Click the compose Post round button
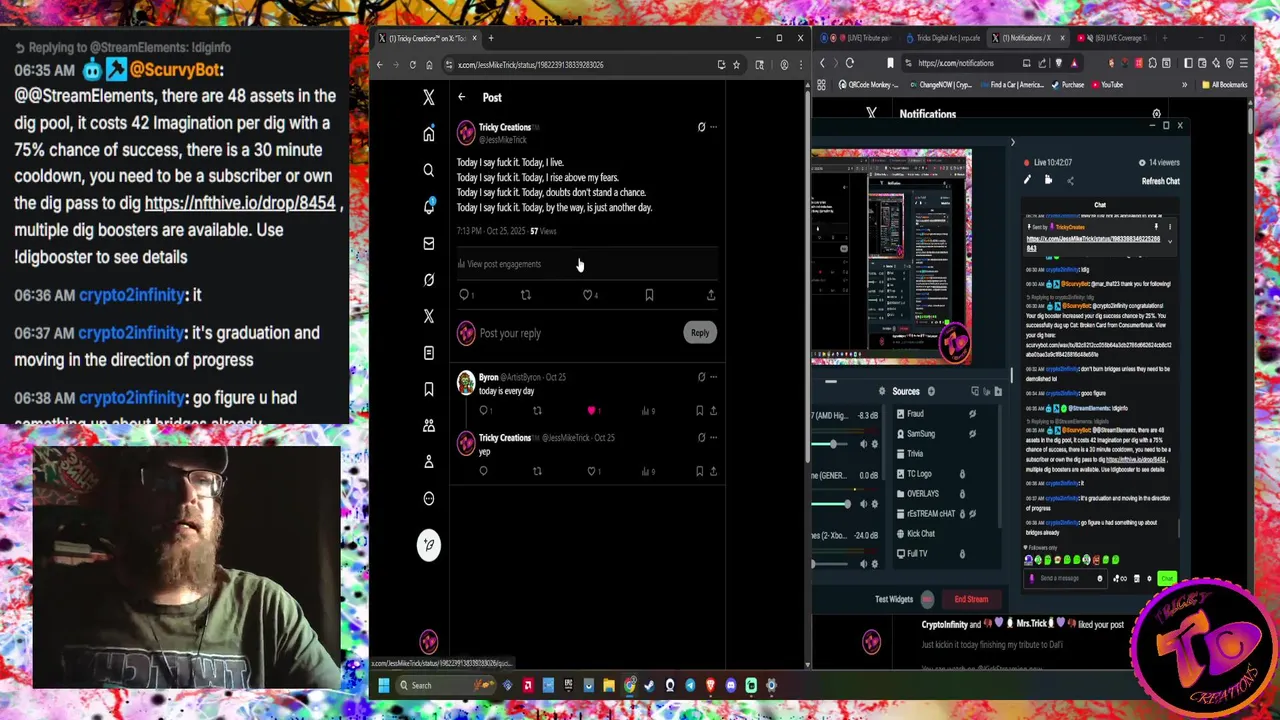Image resolution: width=1280 pixels, height=720 pixels. tap(428, 545)
